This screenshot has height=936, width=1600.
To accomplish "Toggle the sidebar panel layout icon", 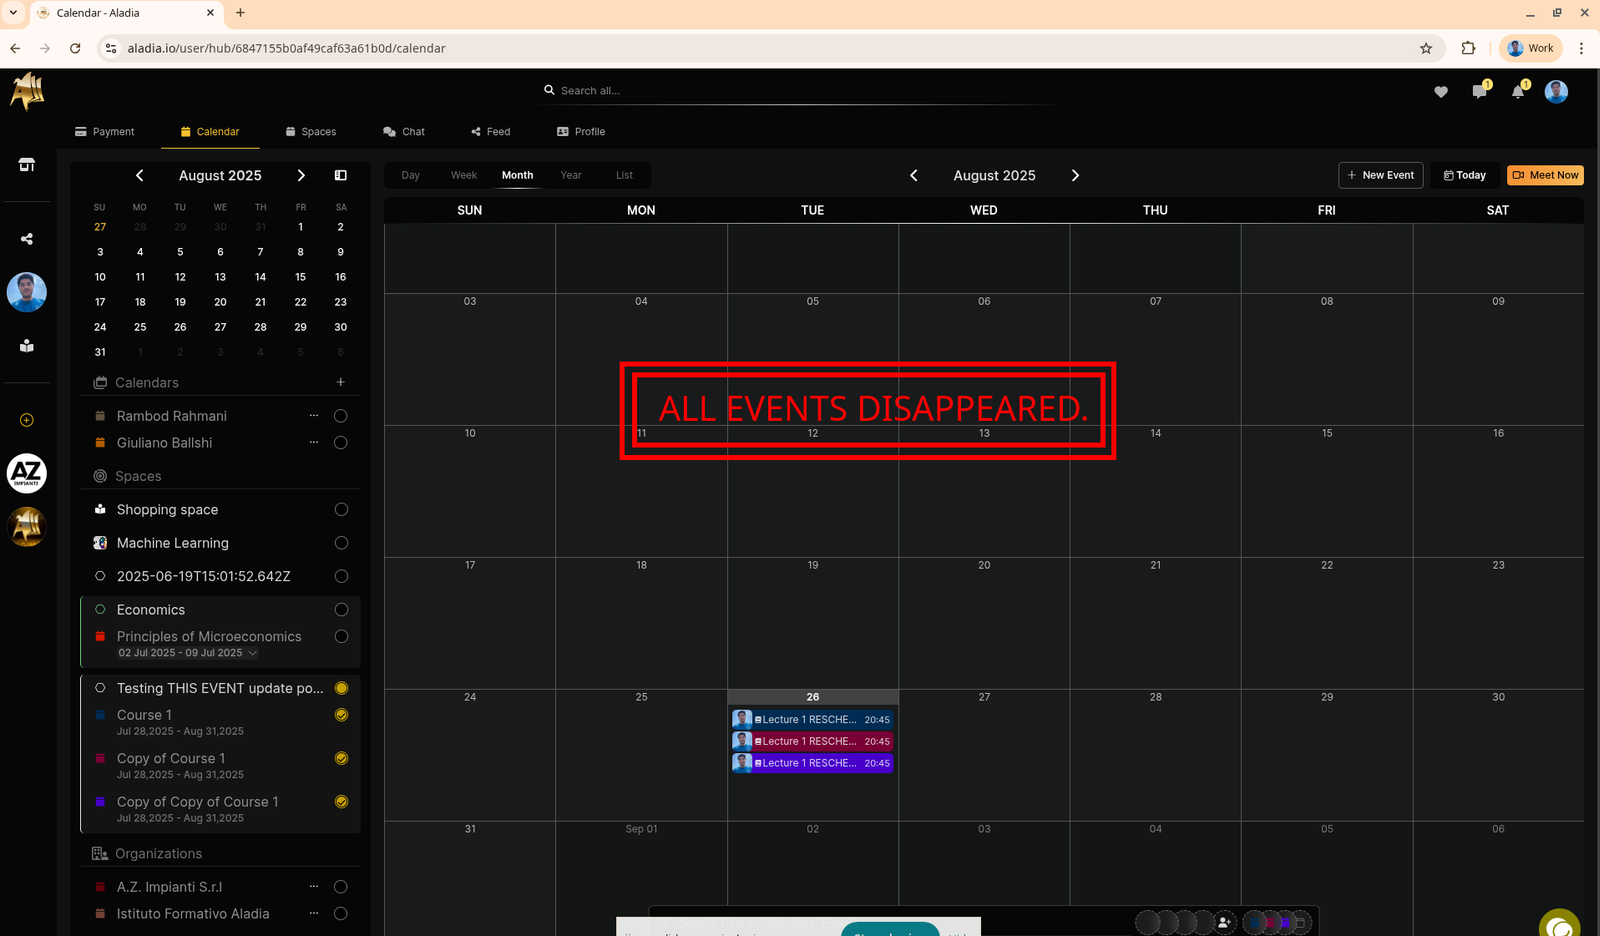I will 341,175.
